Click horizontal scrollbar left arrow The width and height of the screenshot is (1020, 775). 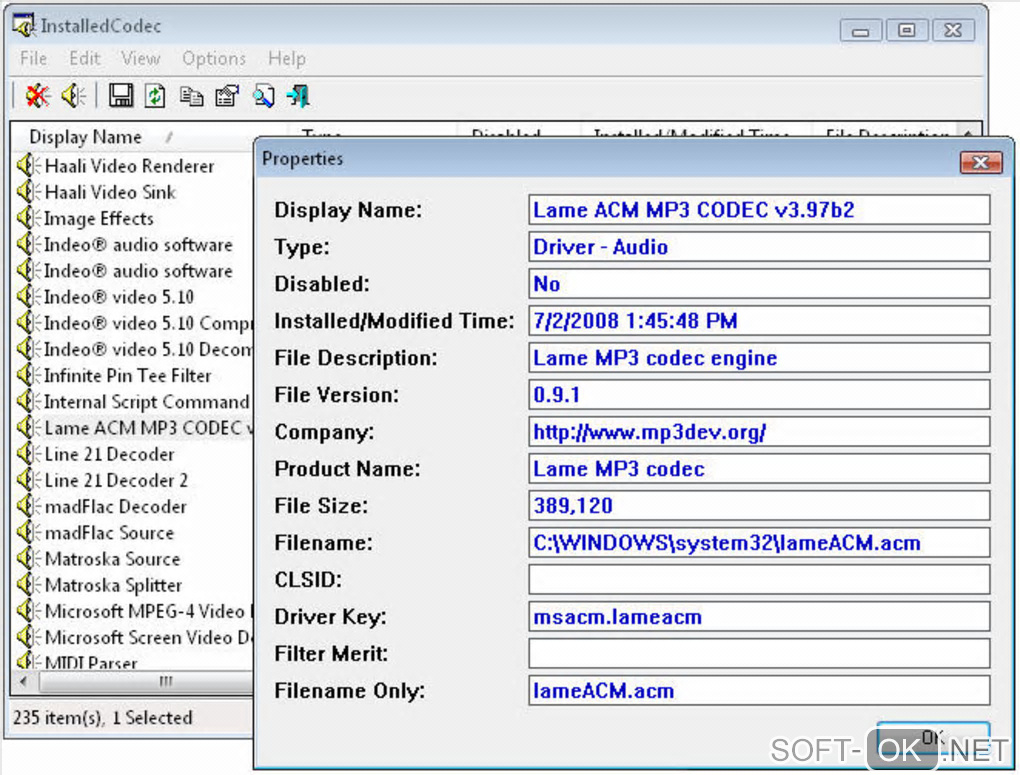pos(24,682)
